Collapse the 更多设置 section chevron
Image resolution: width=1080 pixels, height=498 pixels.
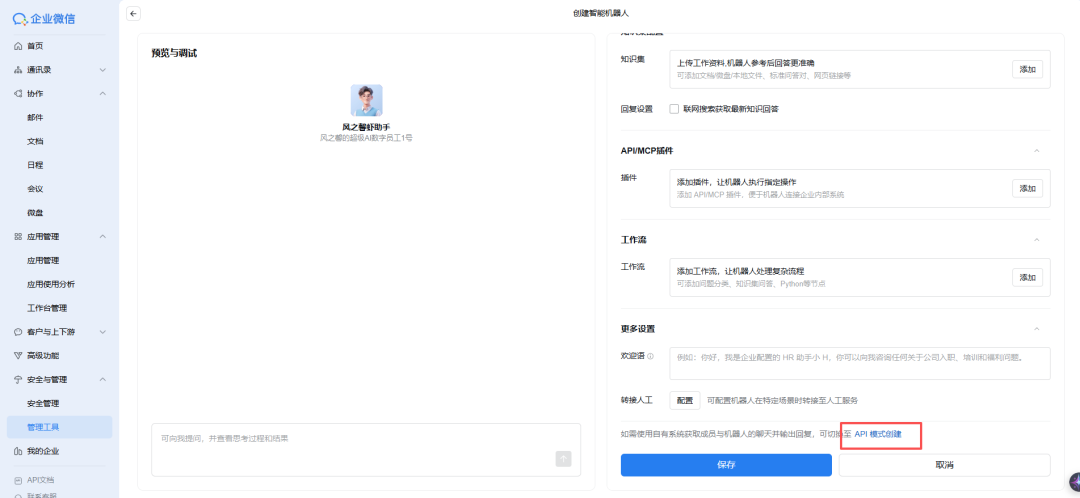point(1037,329)
